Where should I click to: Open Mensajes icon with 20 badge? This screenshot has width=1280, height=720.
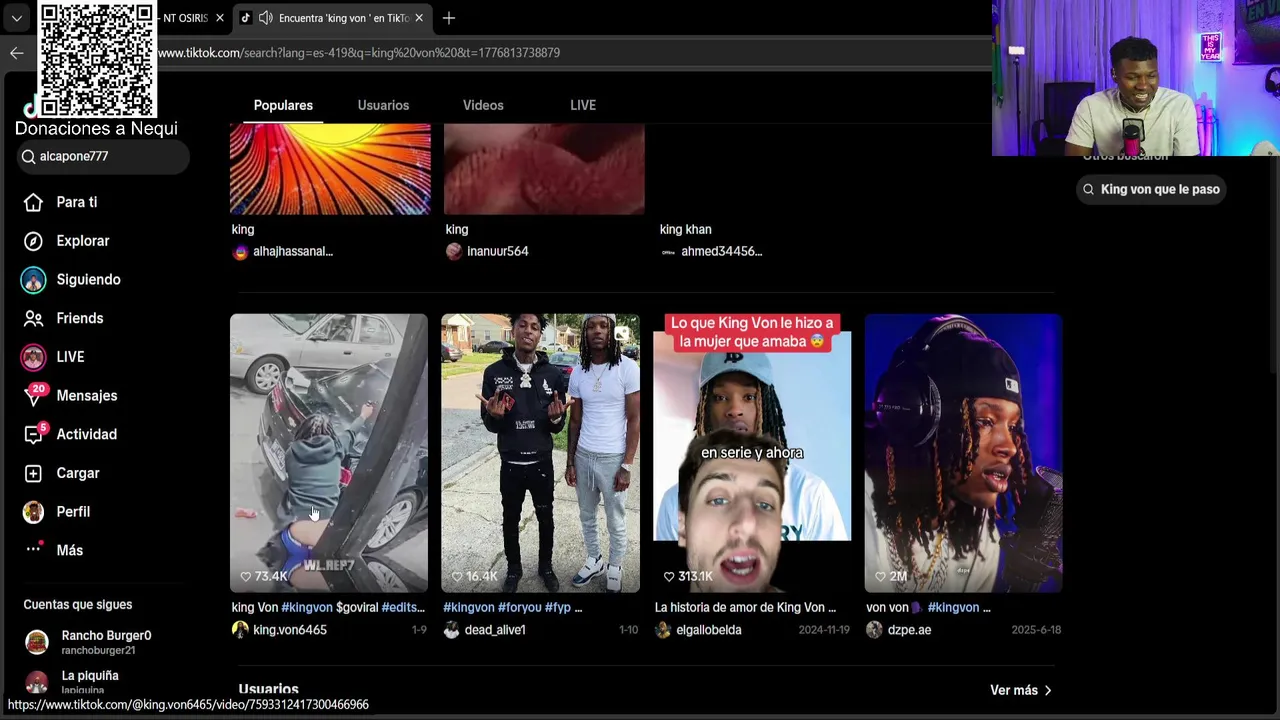pos(34,395)
